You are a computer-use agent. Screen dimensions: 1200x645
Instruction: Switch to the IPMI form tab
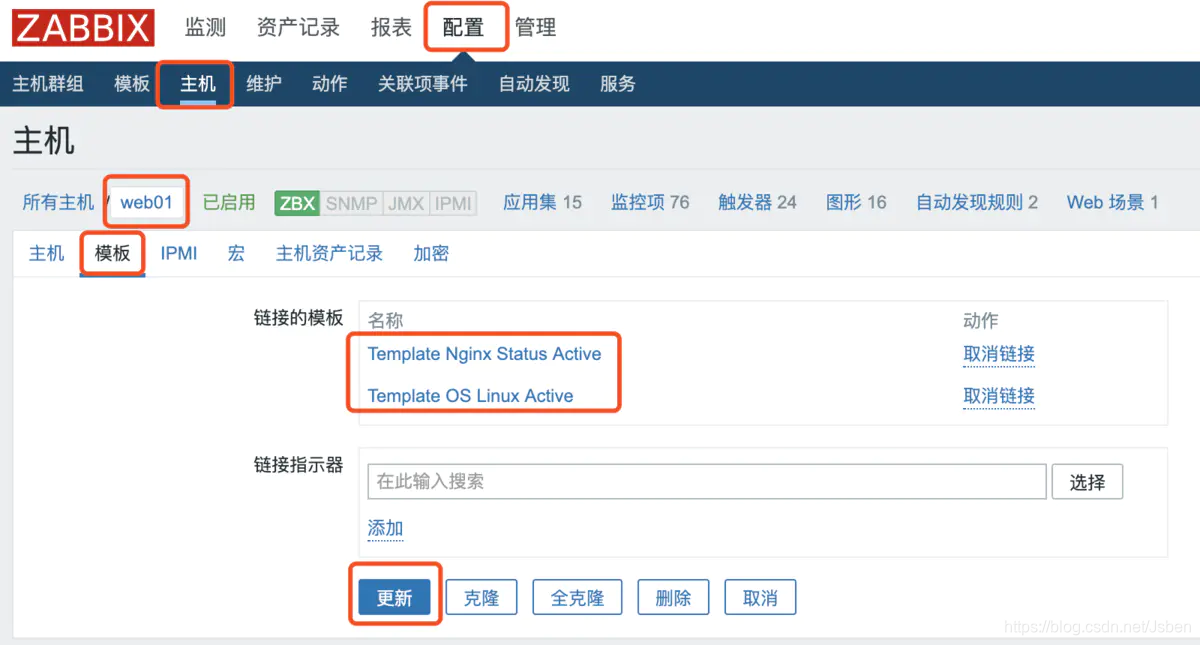pos(179,253)
